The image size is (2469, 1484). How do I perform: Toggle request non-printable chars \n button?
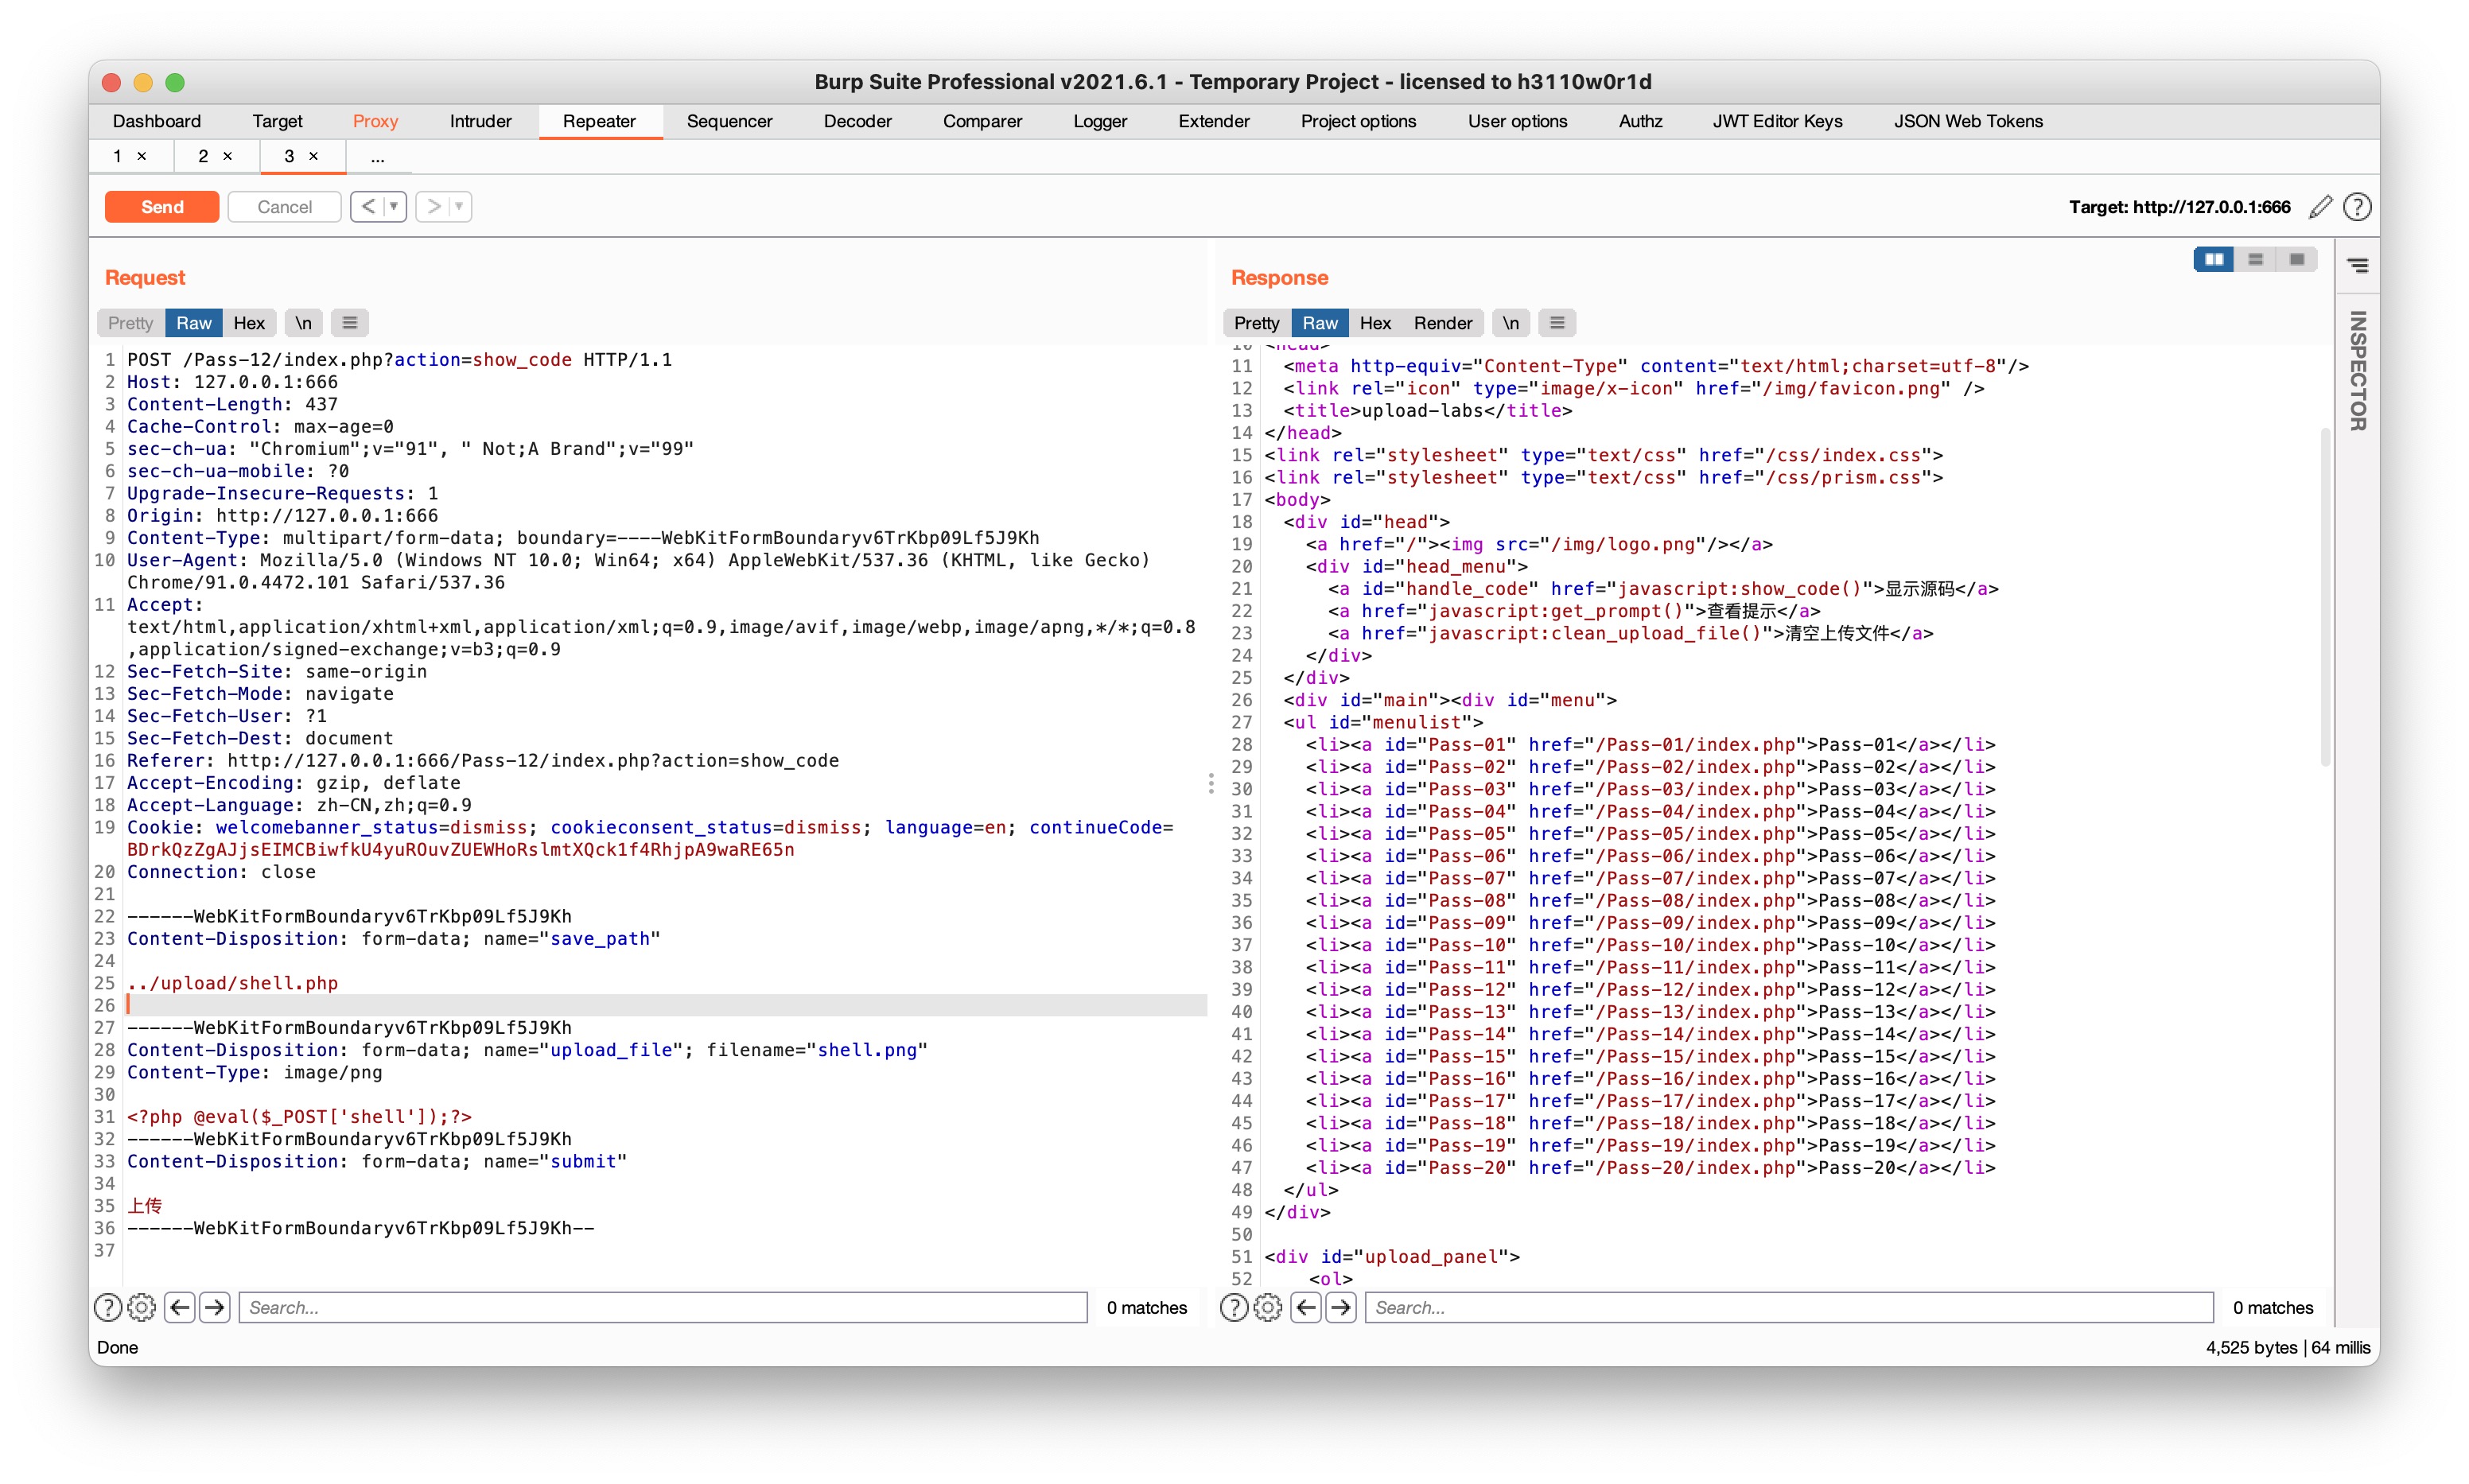click(303, 323)
